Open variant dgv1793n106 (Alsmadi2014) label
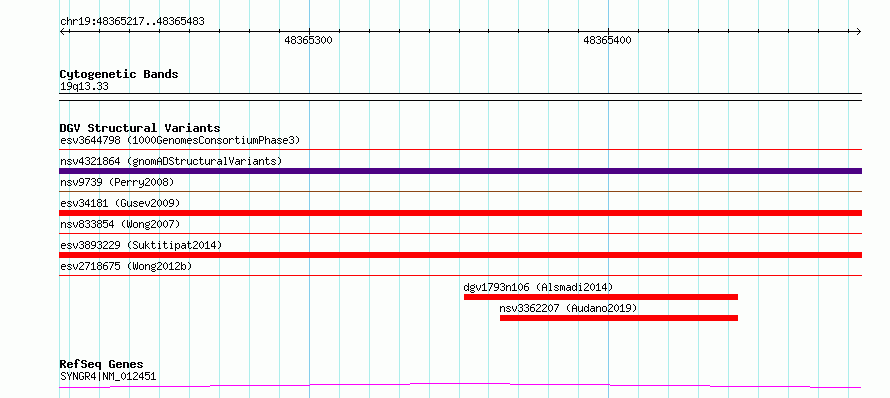 click(x=539, y=287)
